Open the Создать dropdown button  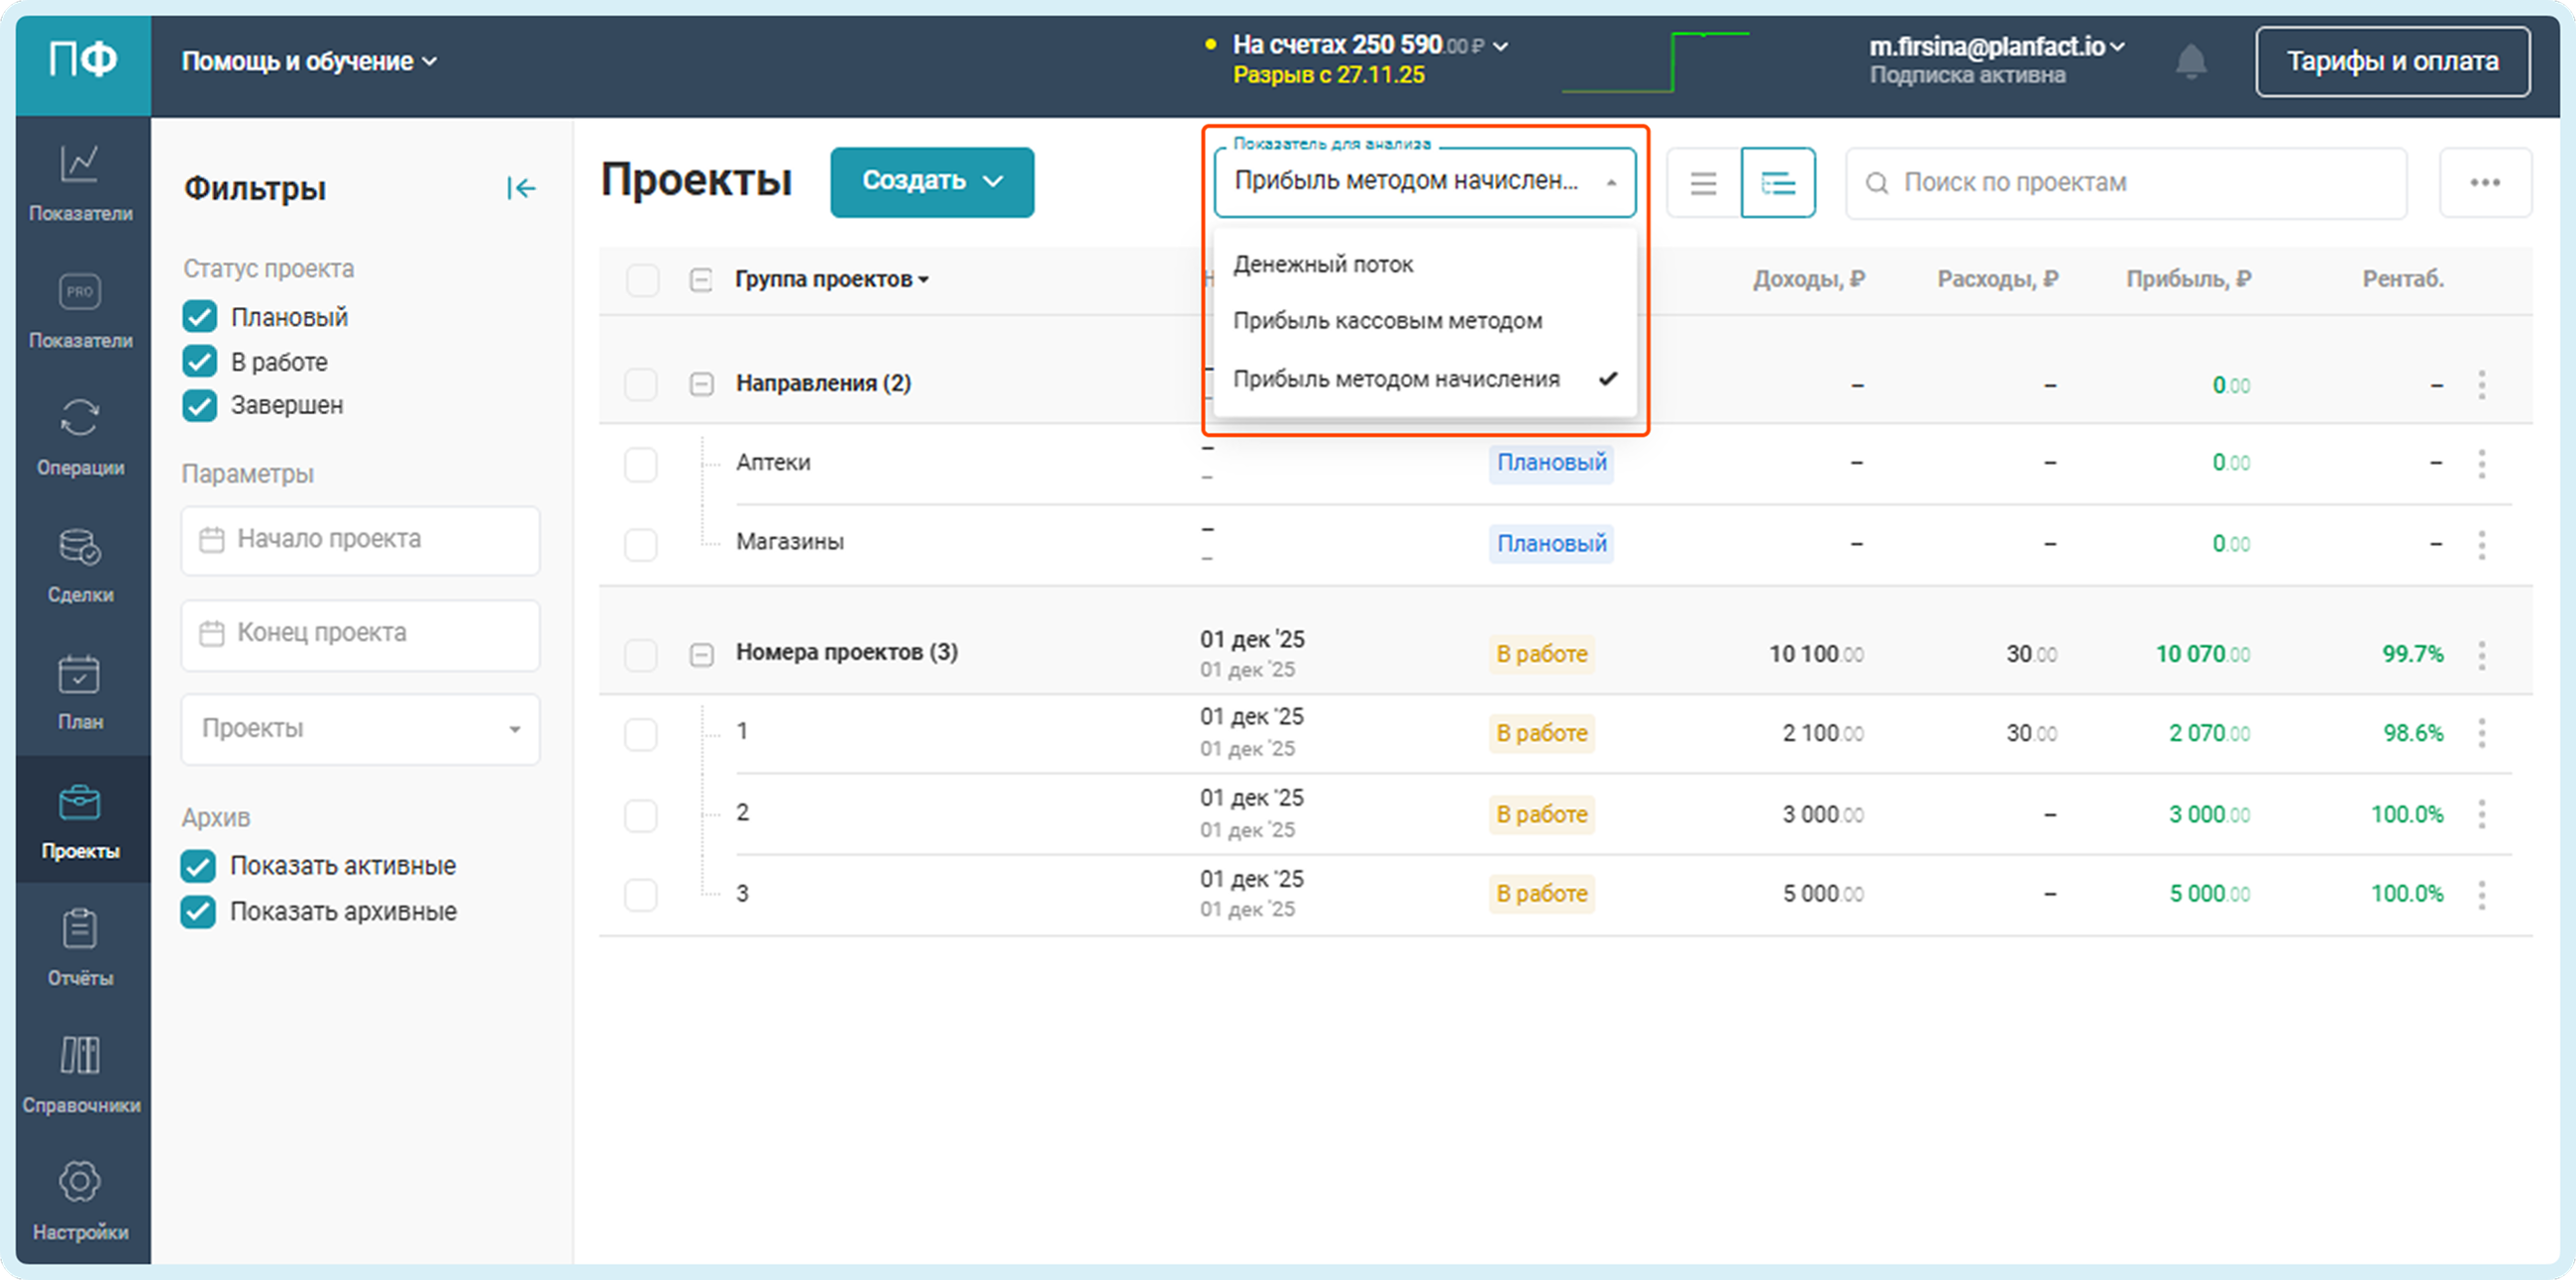[x=931, y=182]
